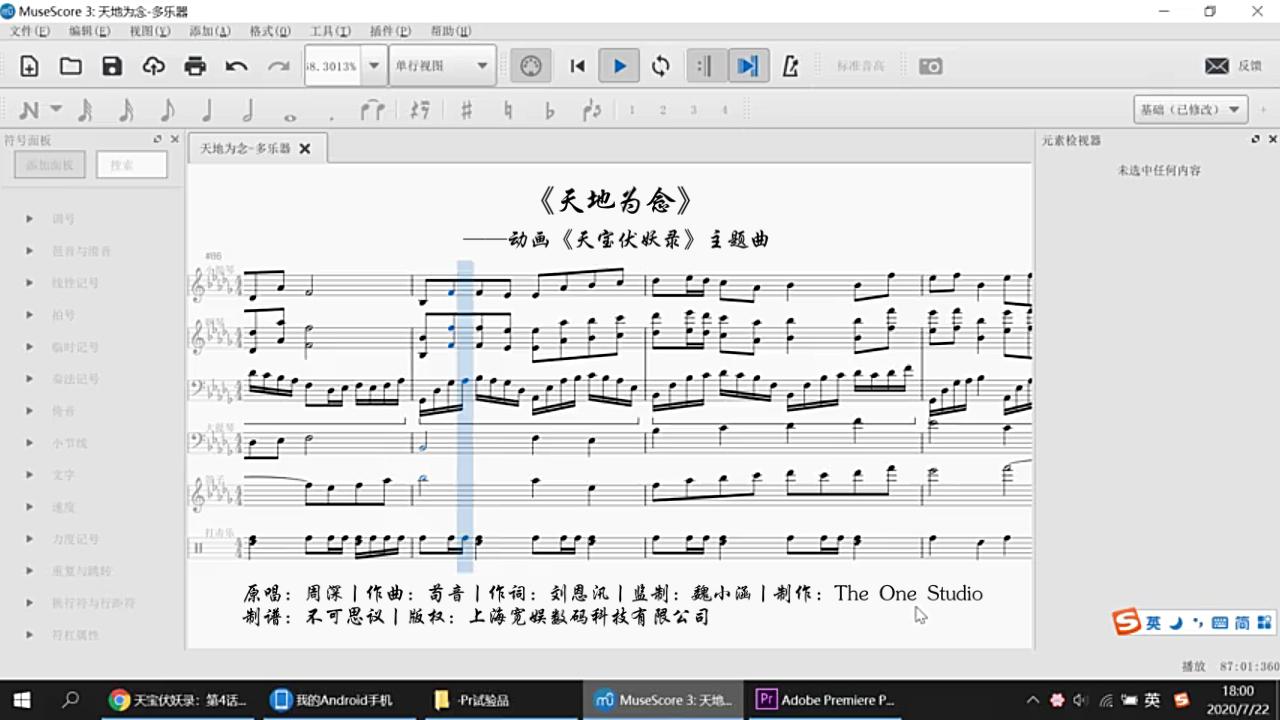Focus the 搜索 palette search field
This screenshot has height=720, width=1280.
(131, 165)
